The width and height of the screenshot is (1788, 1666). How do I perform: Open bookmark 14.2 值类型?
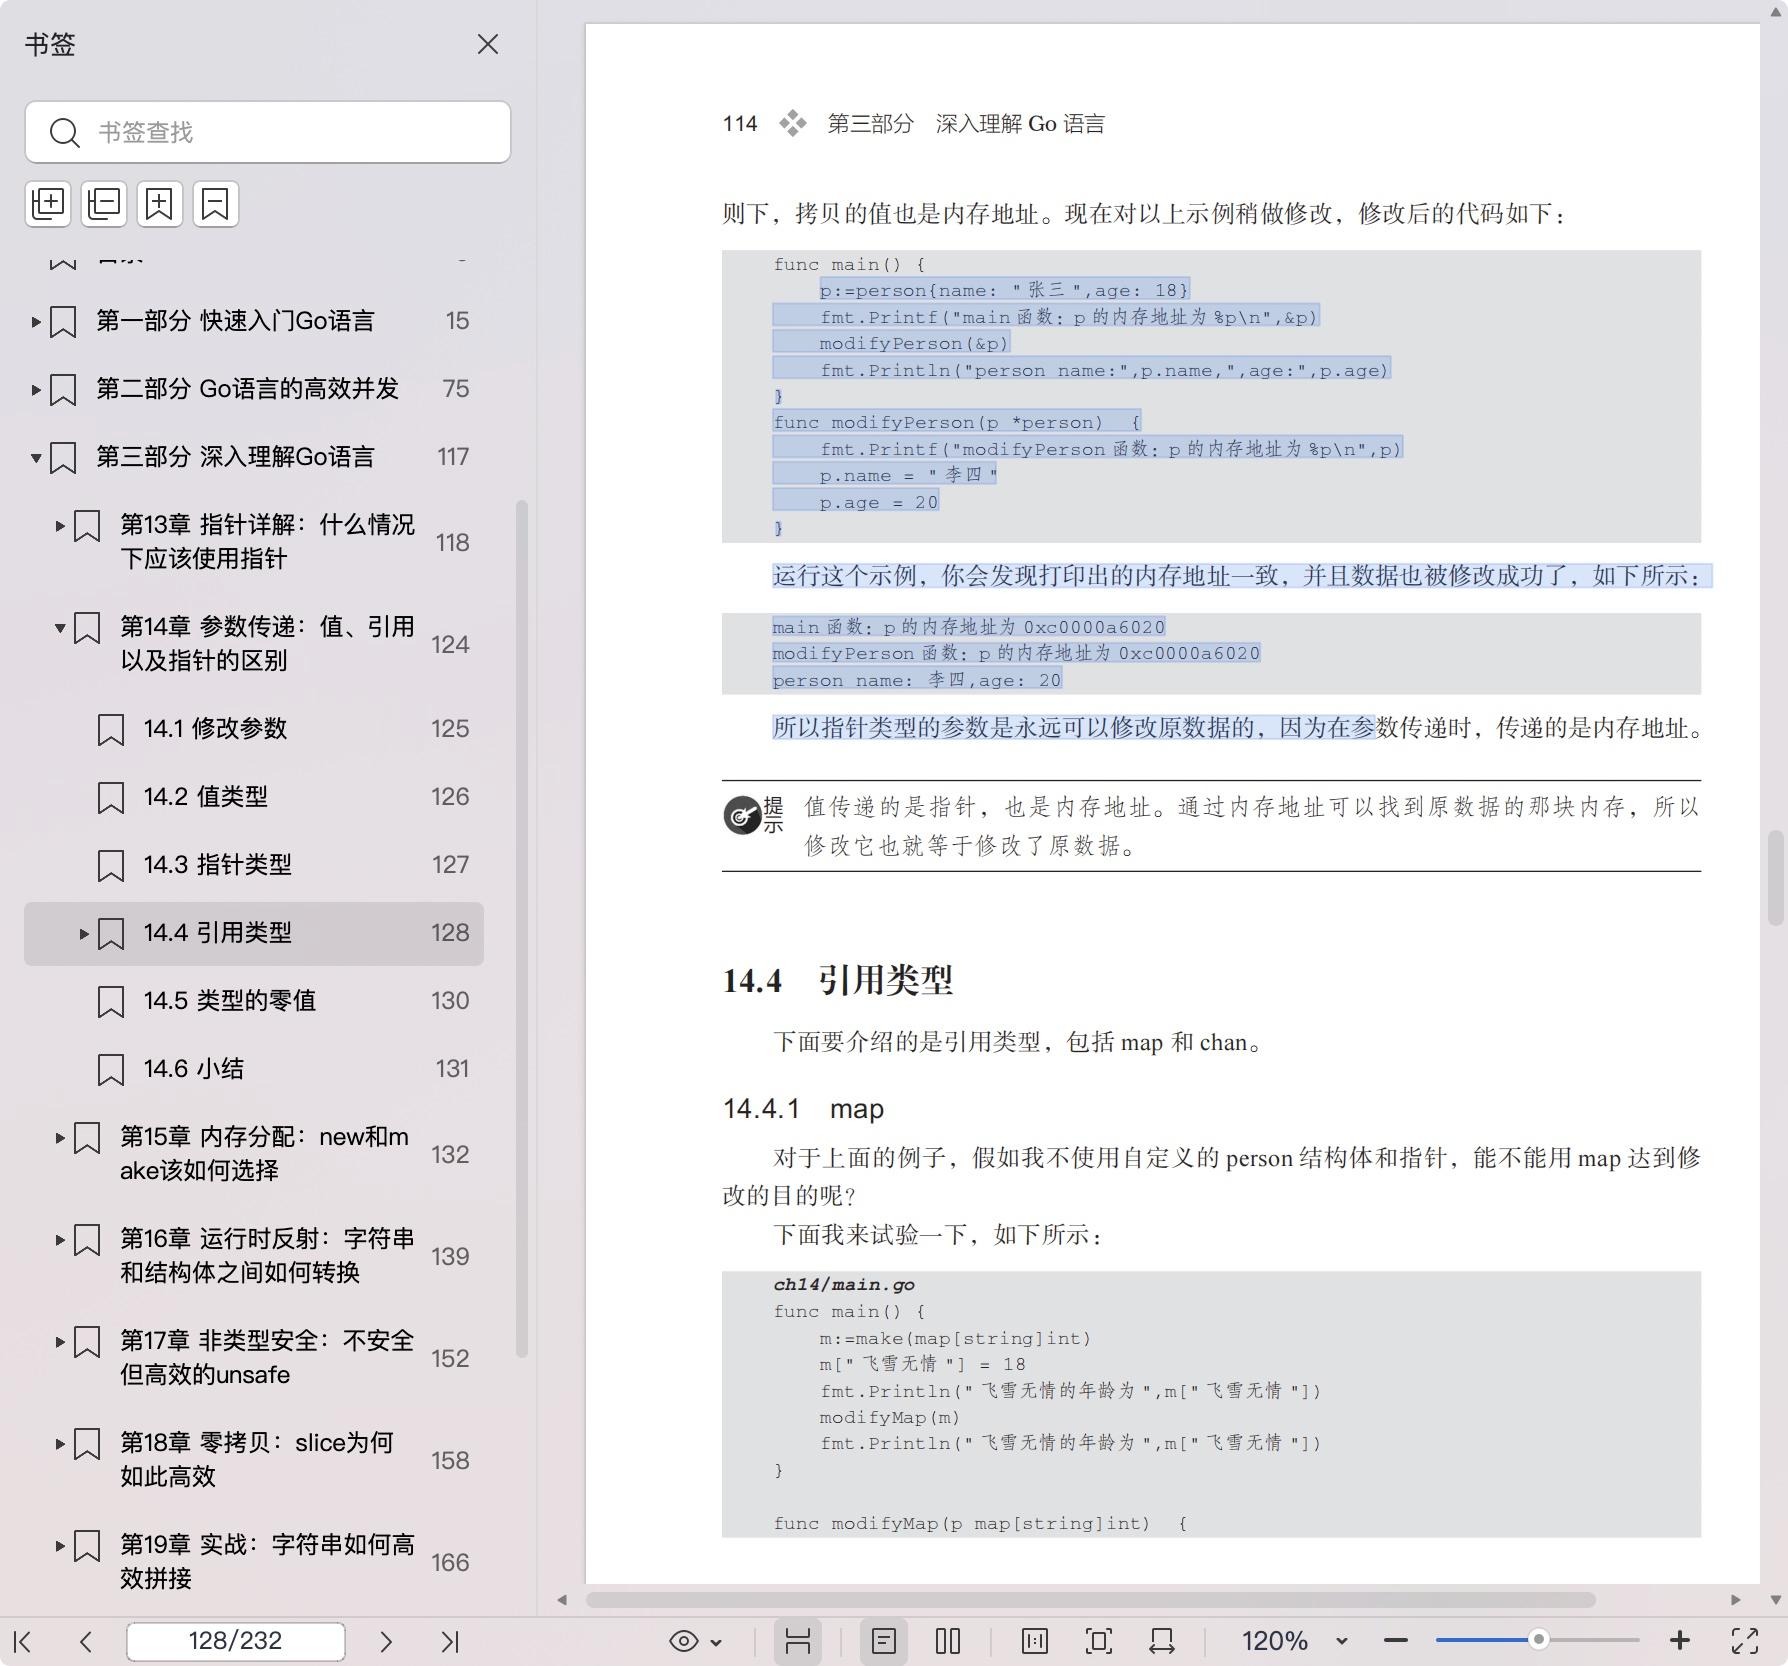click(x=206, y=797)
